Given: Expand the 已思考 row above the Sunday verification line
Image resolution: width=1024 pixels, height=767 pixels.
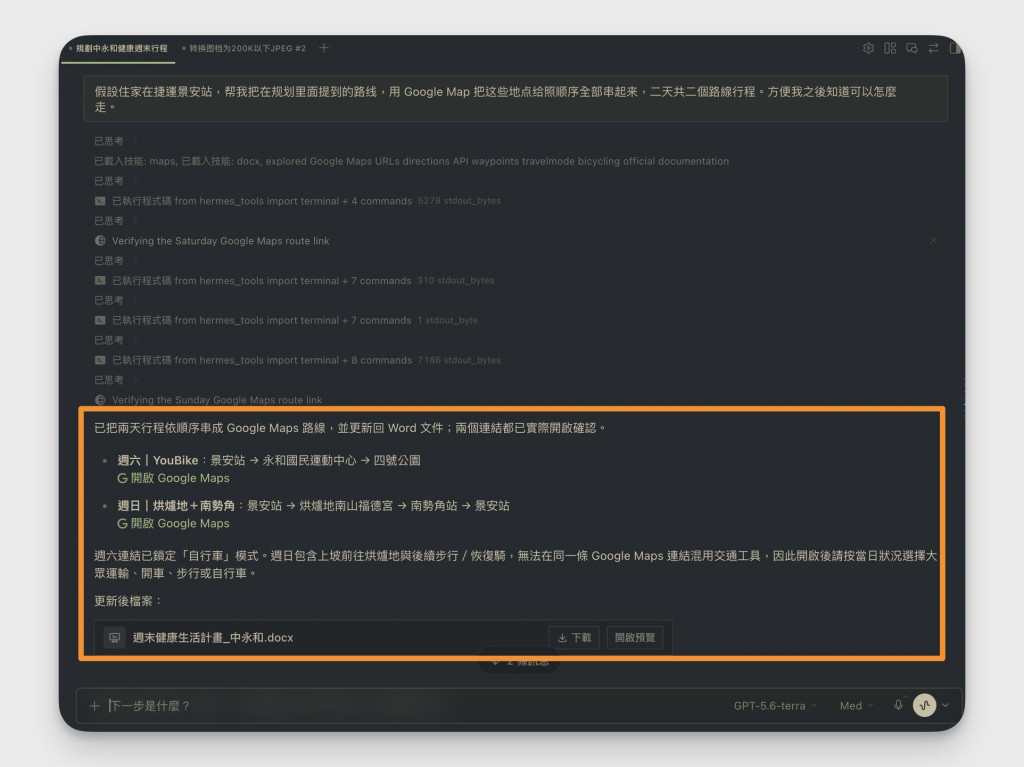Looking at the screenshot, I should click(115, 380).
